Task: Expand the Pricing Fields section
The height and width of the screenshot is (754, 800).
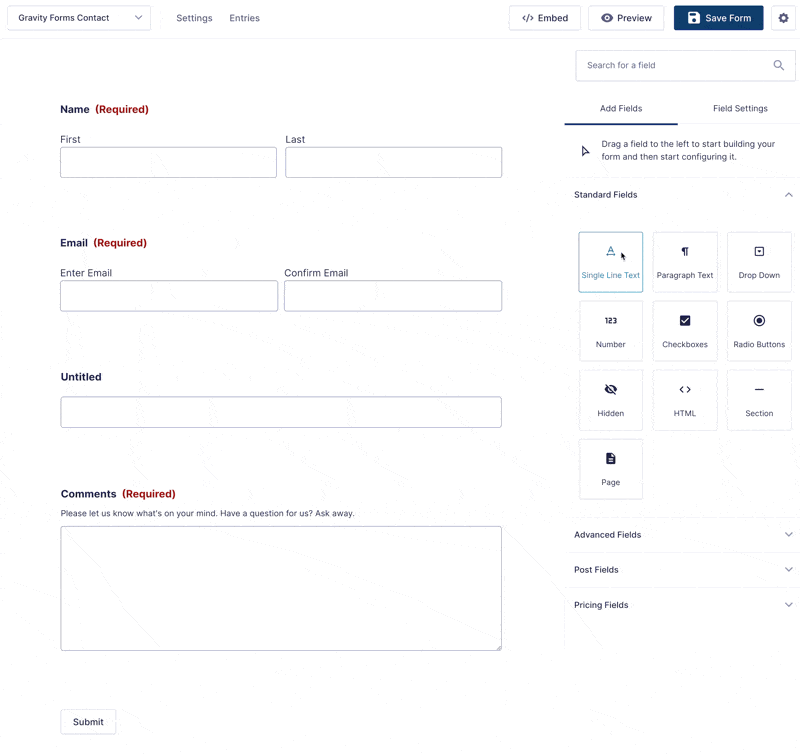Action: pyautogui.click(x=683, y=605)
